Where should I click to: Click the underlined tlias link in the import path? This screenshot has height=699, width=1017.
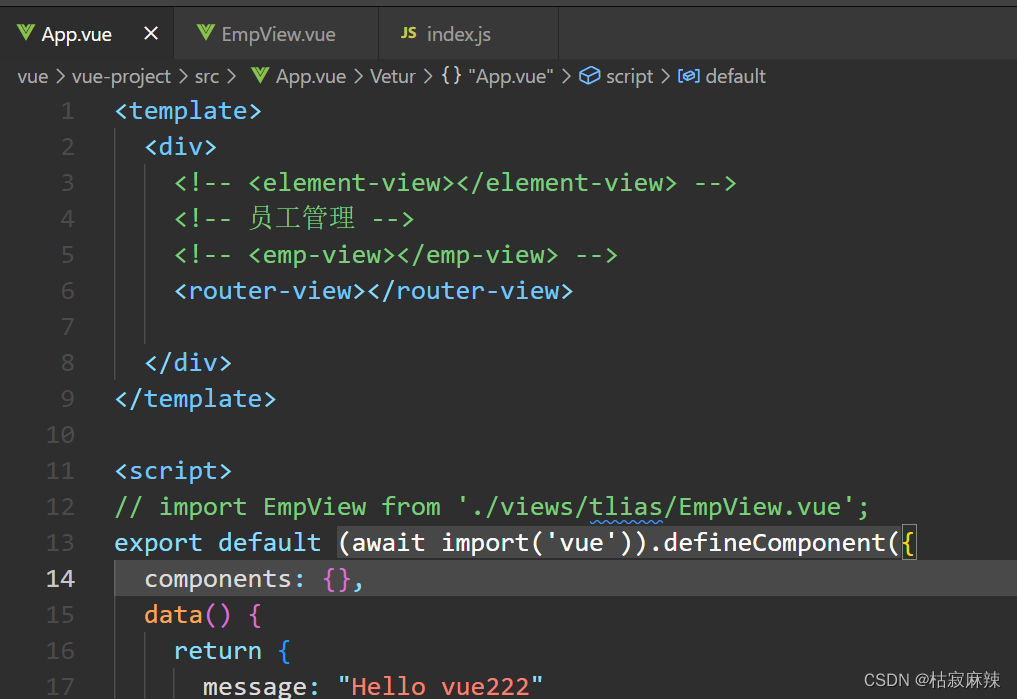625,506
